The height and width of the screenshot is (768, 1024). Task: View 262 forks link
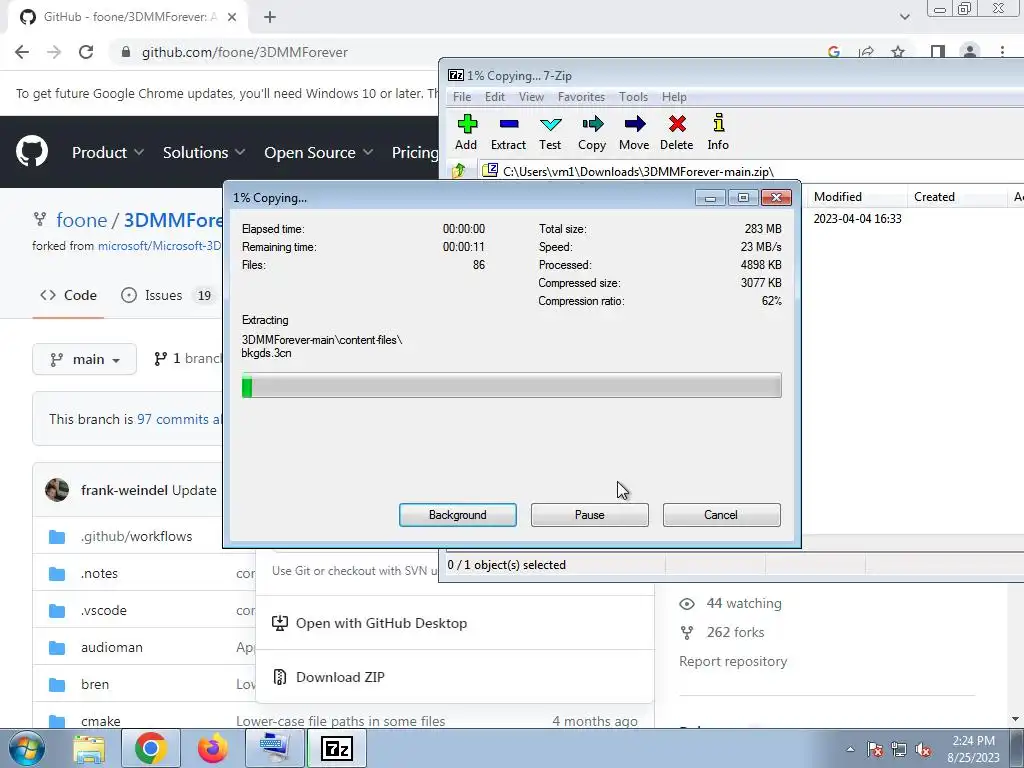click(x=735, y=632)
